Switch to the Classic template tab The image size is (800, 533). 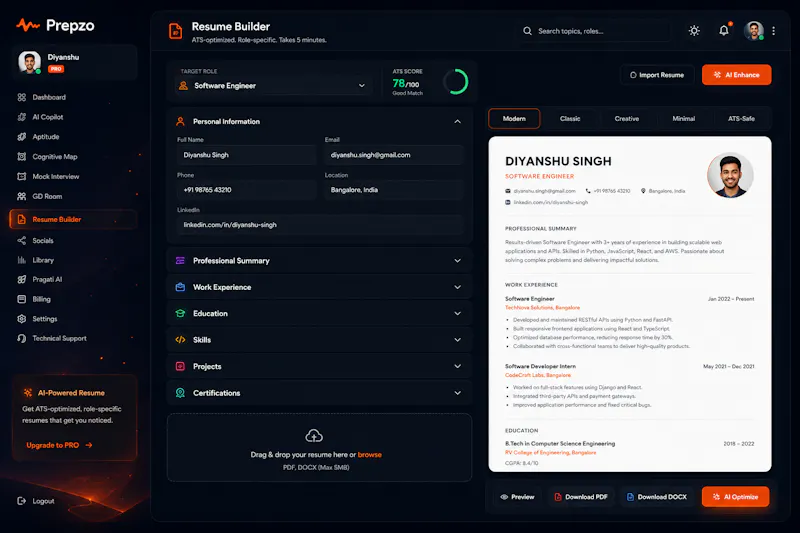click(x=570, y=118)
